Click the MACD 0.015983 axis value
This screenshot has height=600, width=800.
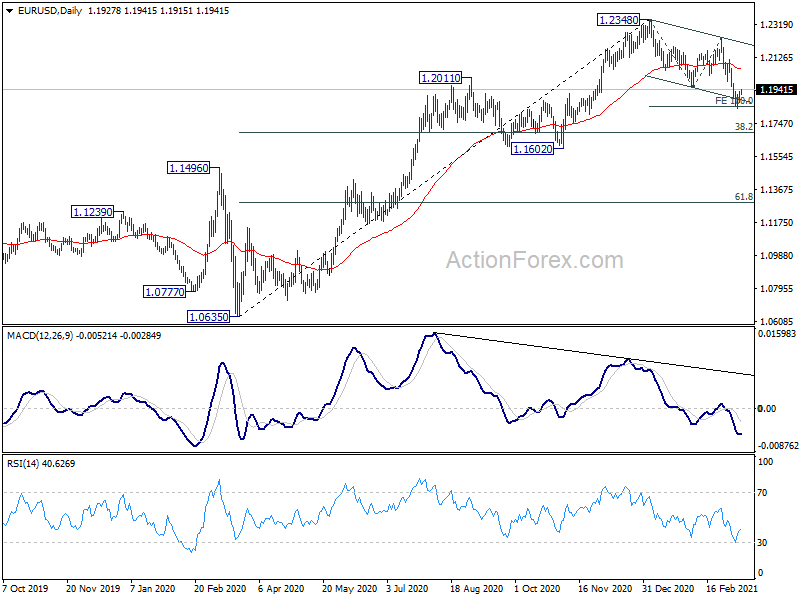[x=777, y=334]
